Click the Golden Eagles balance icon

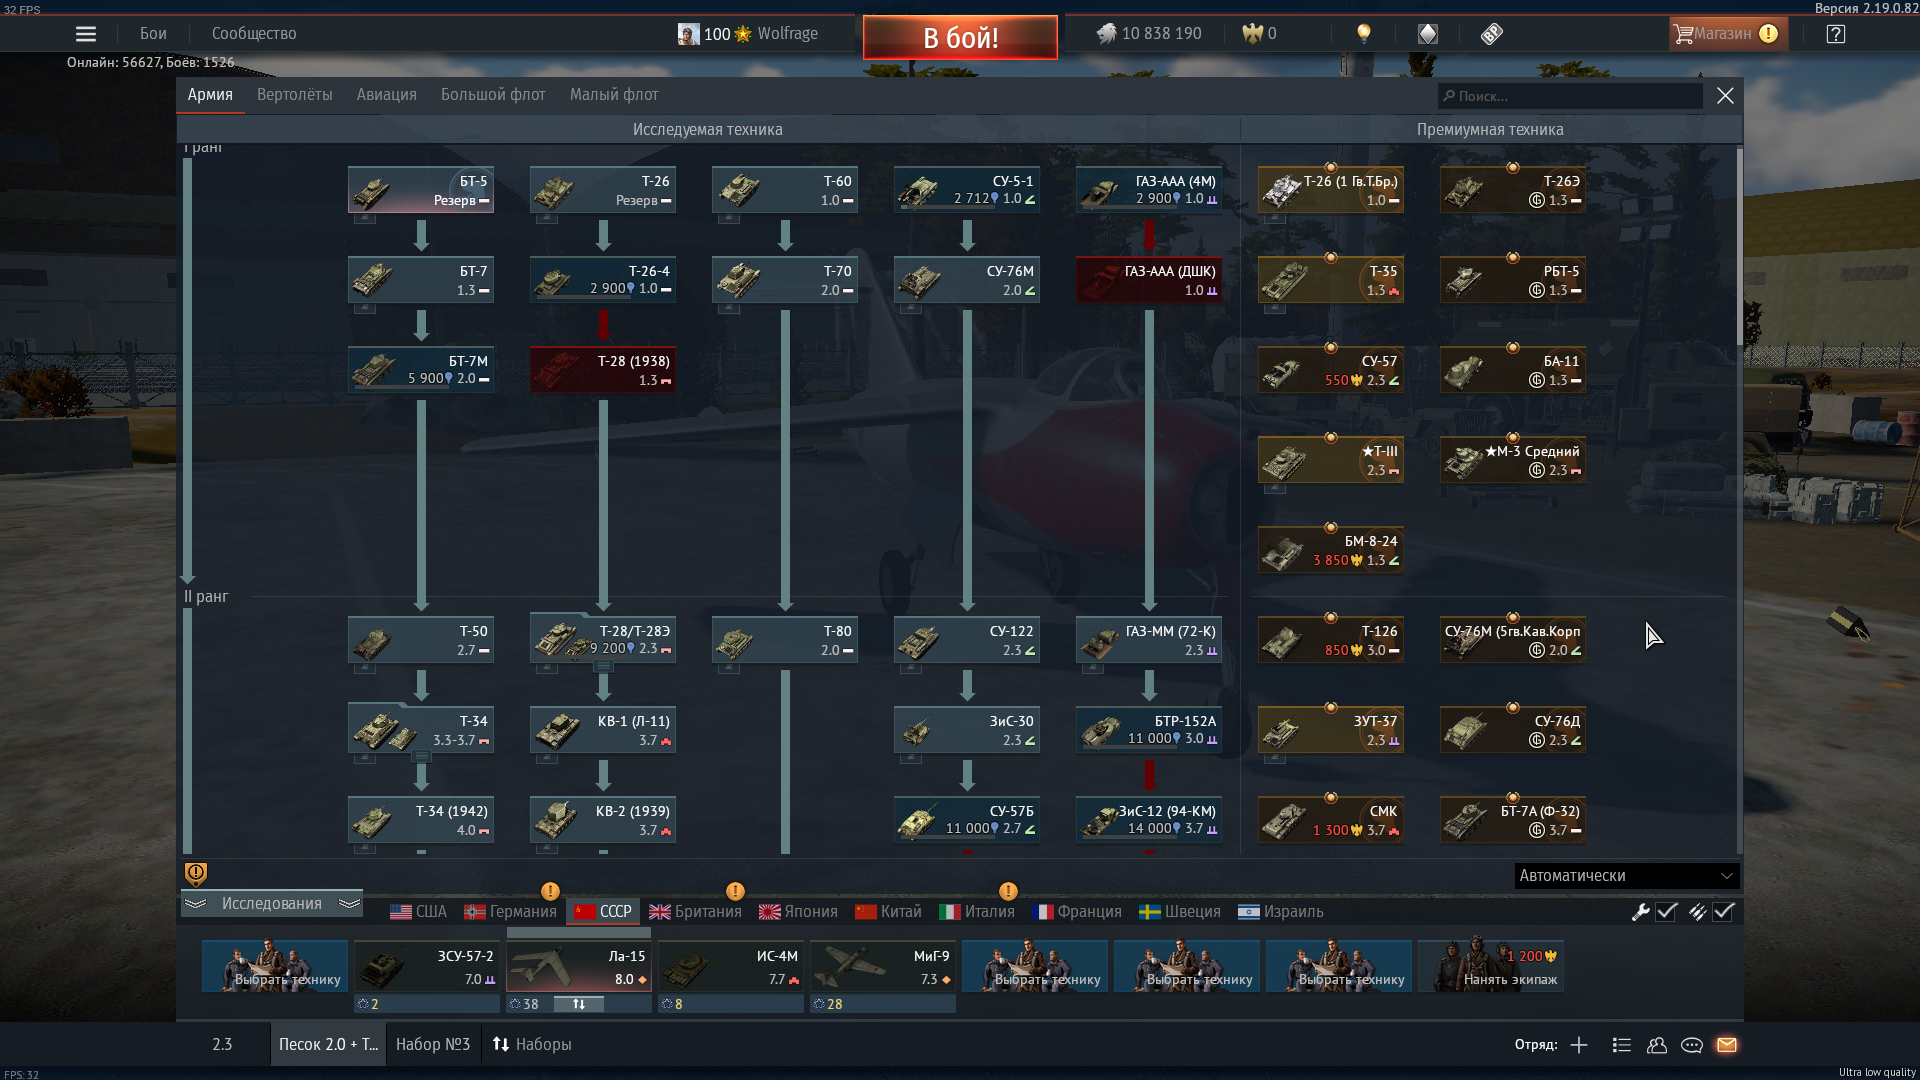1253,34
